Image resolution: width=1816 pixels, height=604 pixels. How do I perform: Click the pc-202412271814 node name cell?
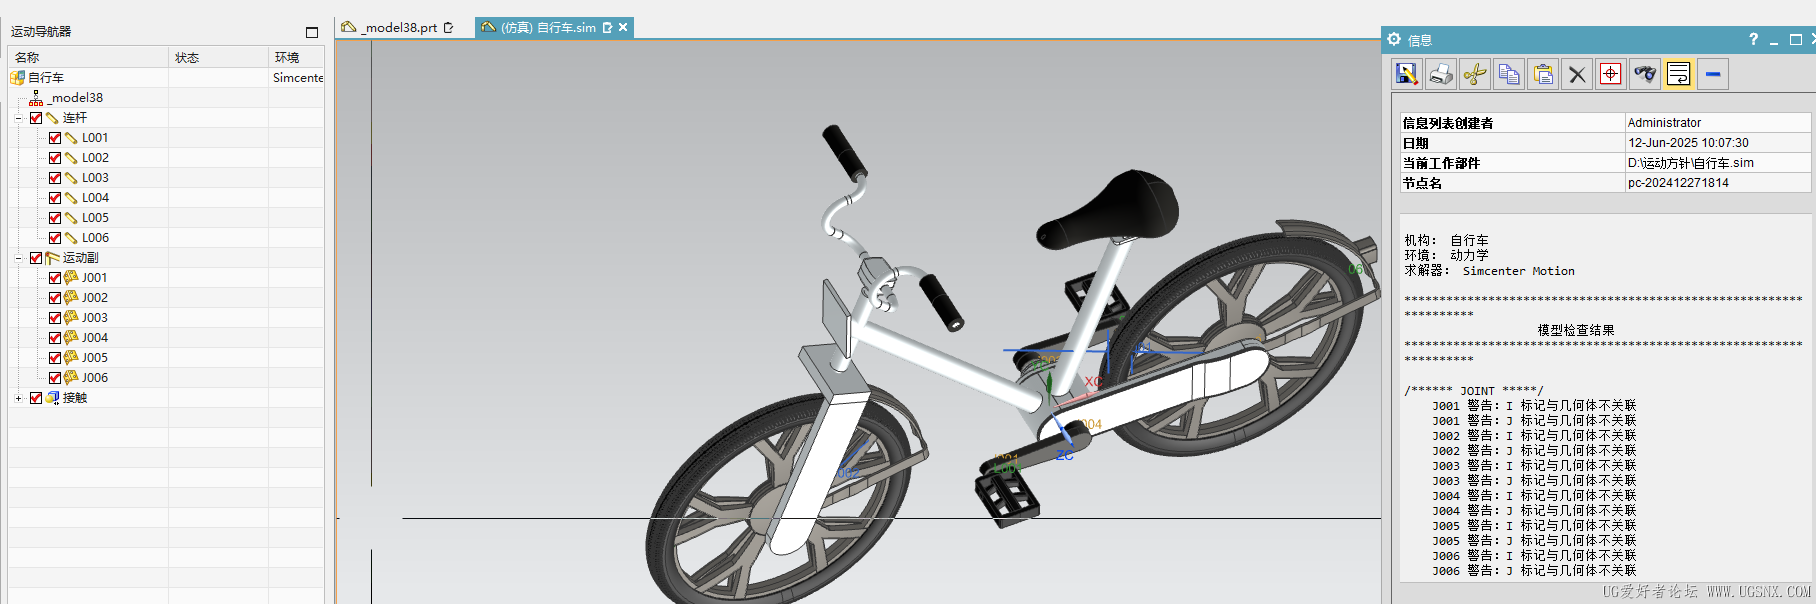pyautogui.click(x=1717, y=182)
